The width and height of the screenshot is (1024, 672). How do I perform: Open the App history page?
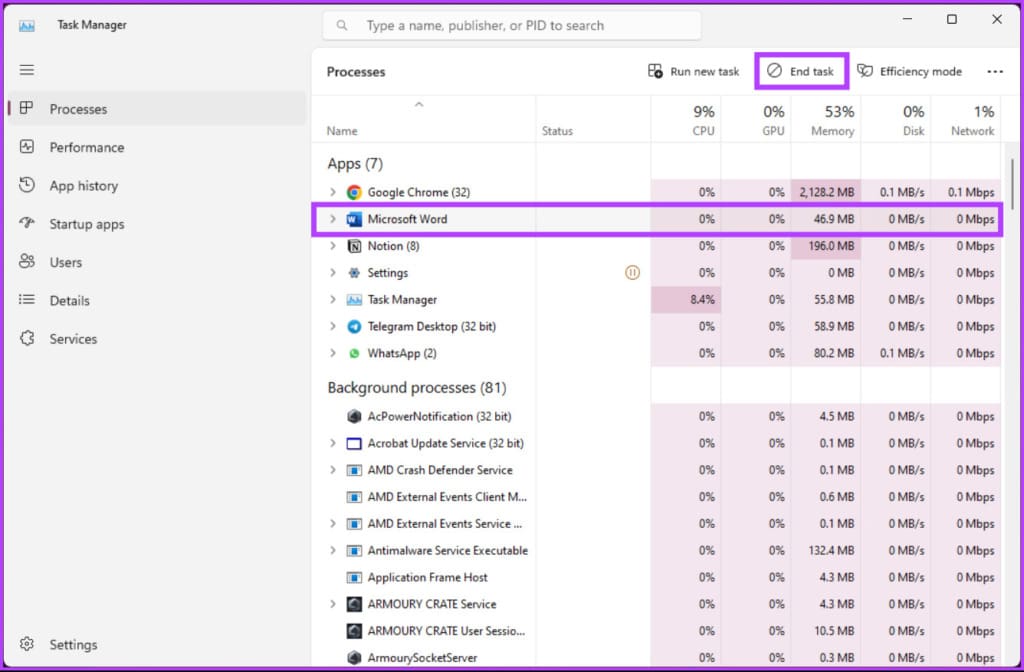tap(157, 185)
